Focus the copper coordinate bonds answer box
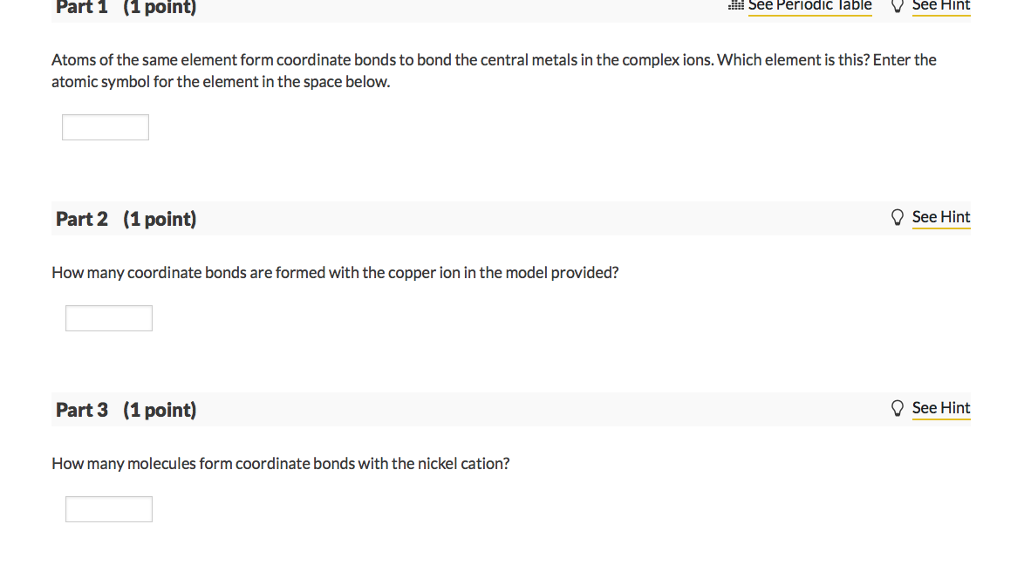The width and height of the screenshot is (1024, 572). [109, 318]
